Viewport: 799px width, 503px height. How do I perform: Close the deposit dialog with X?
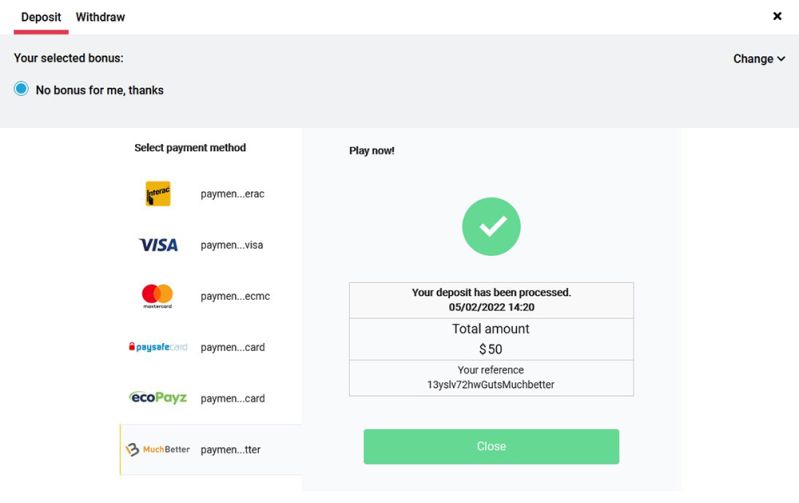click(x=778, y=16)
